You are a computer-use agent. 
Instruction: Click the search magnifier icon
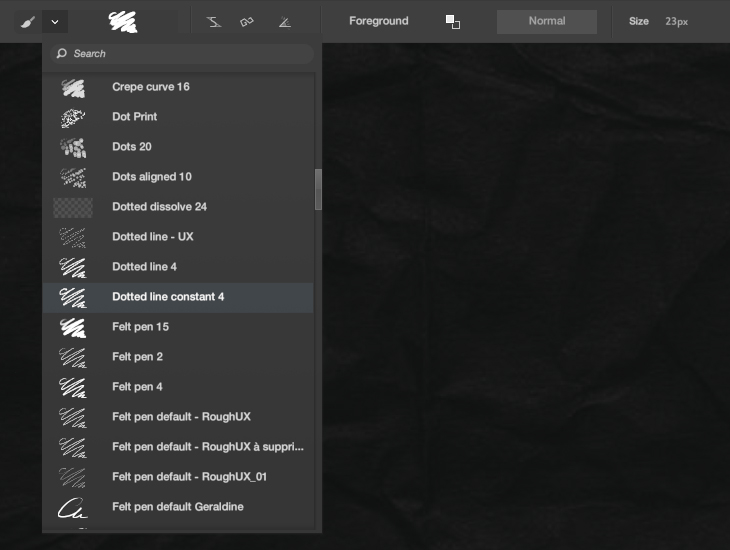click(61, 54)
